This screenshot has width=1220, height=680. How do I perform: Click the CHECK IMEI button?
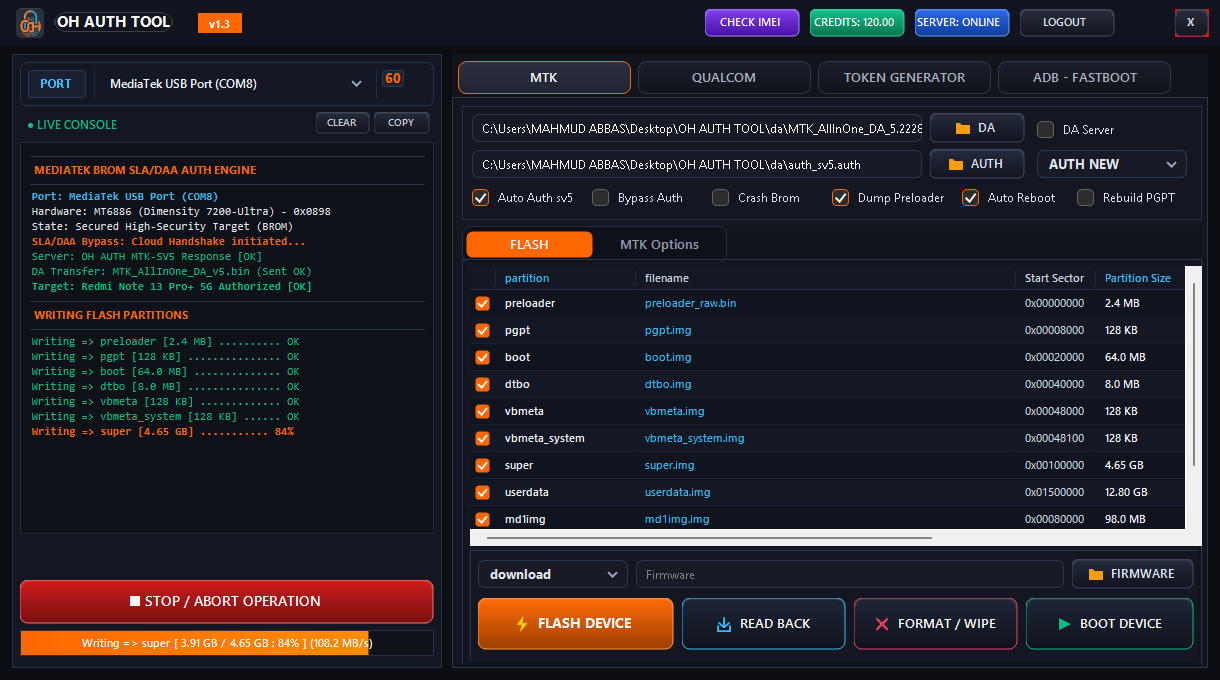pyautogui.click(x=752, y=23)
